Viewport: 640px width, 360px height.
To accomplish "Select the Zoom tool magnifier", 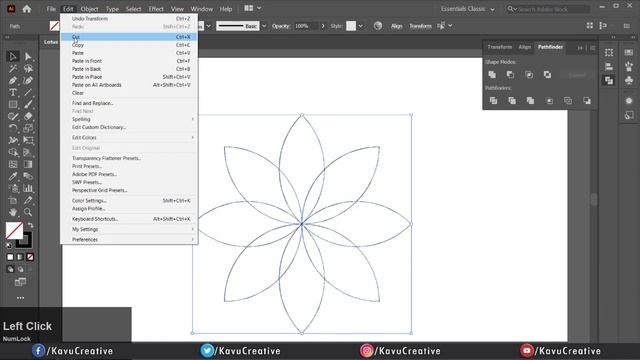I will click(28, 212).
